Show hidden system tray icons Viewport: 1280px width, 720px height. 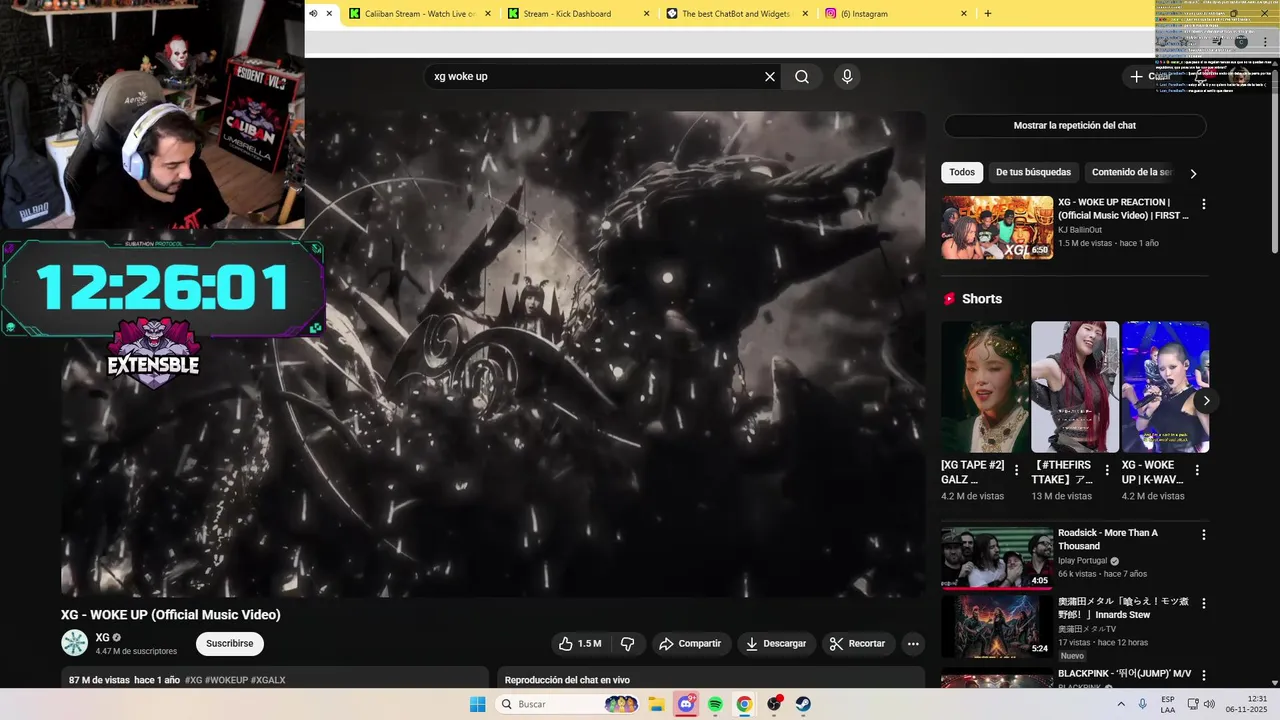pos(1121,704)
